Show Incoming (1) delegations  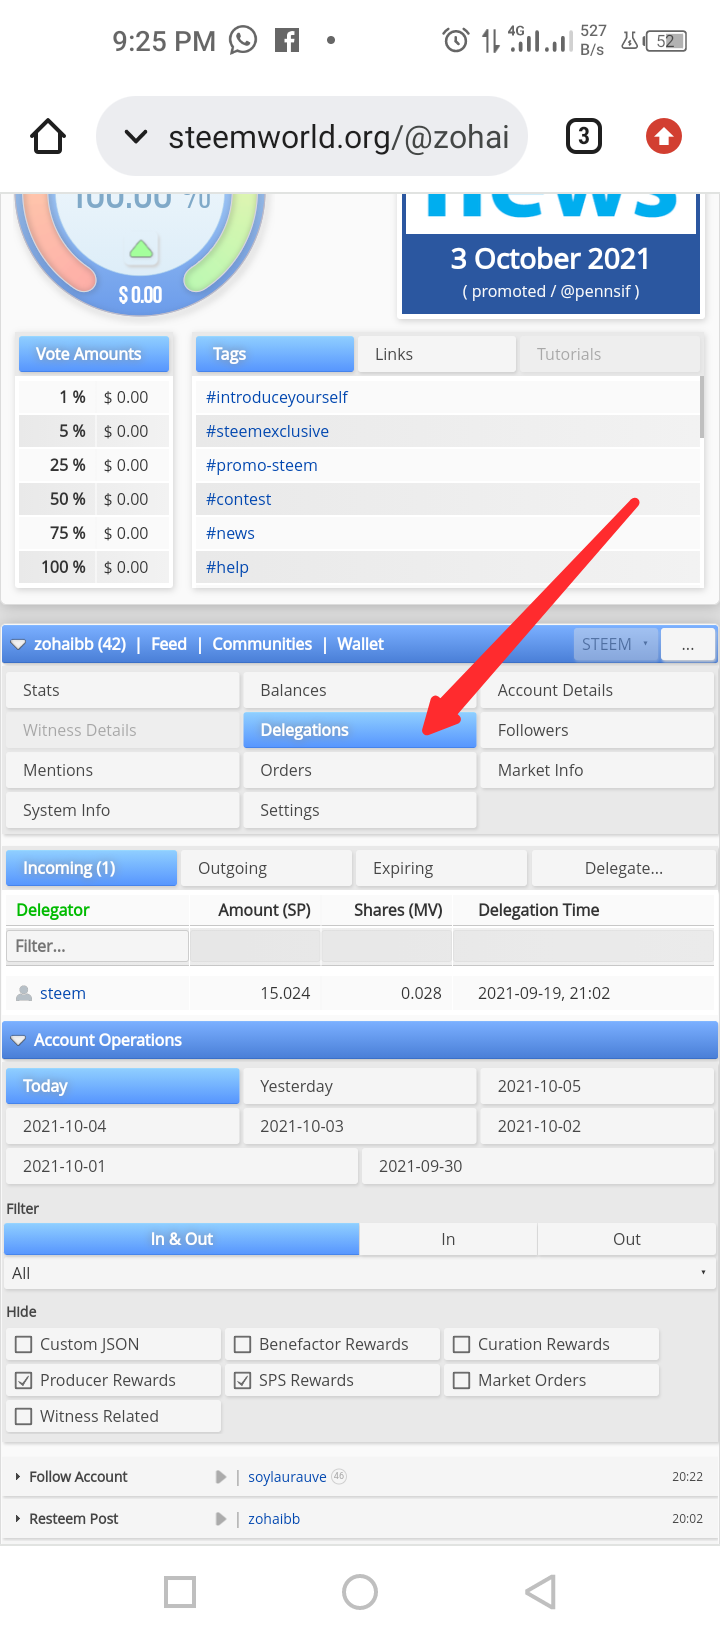tap(92, 868)
